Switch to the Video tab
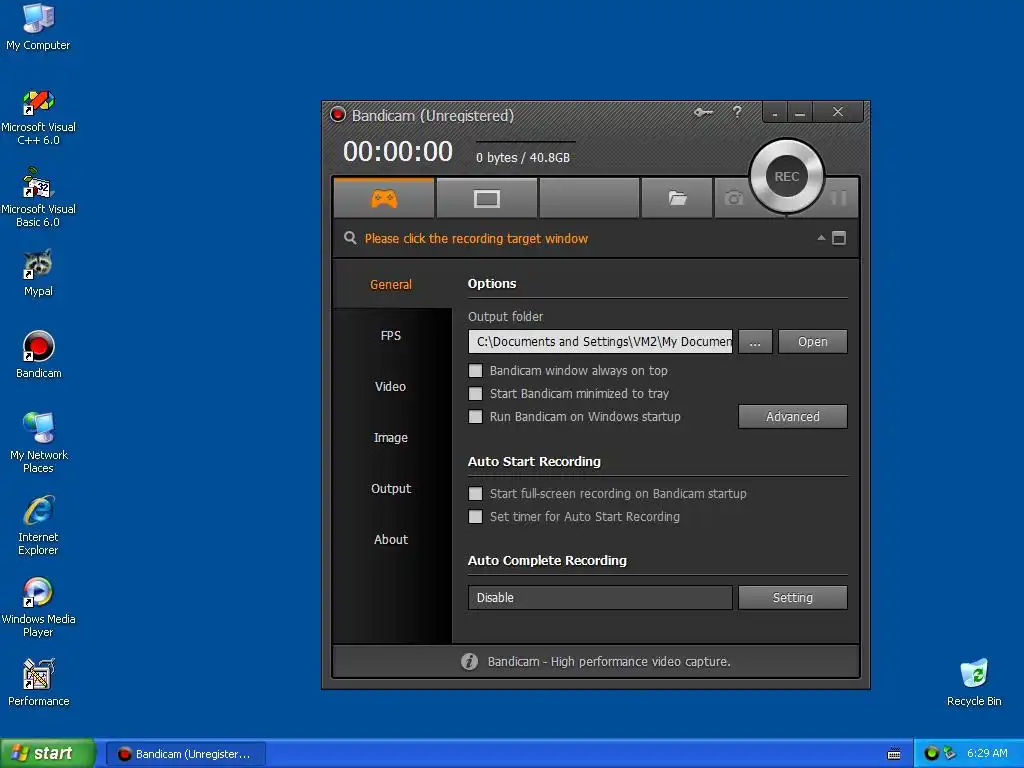Viewport: 1024px width, 768px height. (391, 386)
